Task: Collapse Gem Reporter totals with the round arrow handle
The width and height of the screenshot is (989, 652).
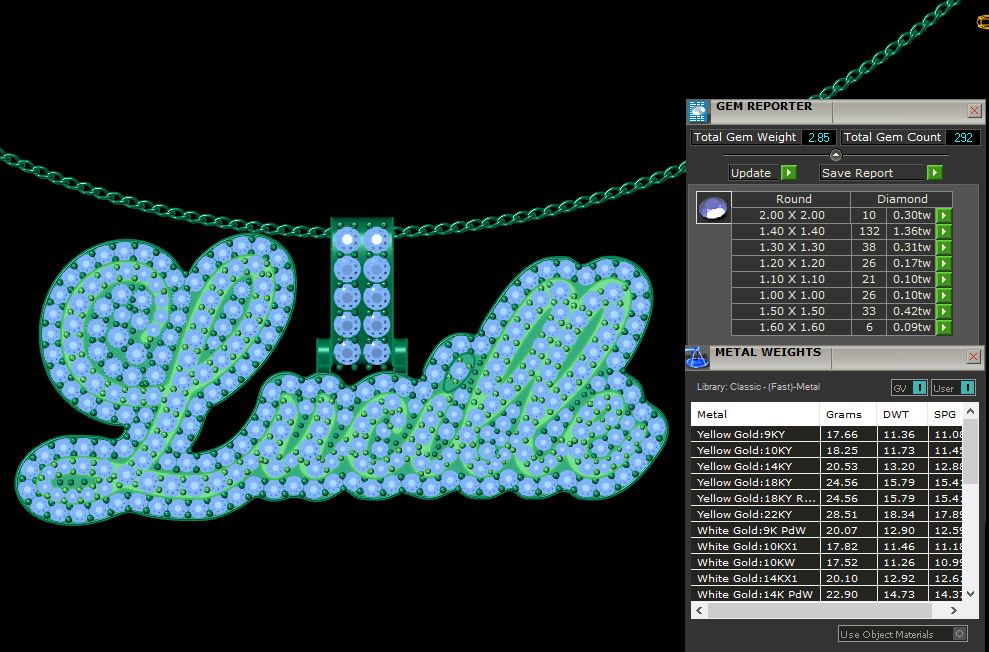Action: click(x=836, y=155)
